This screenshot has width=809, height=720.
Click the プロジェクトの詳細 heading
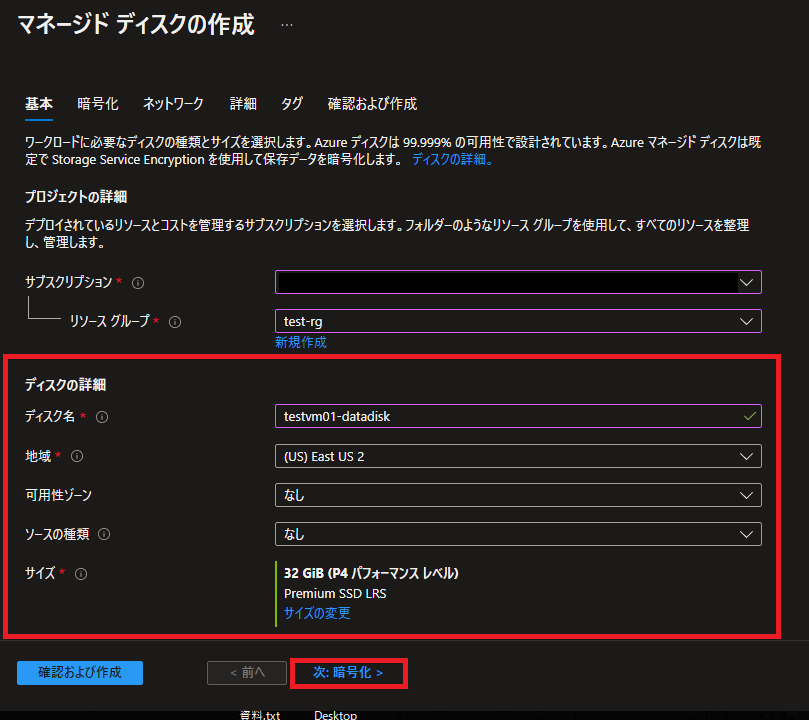(x=76, y=197)
